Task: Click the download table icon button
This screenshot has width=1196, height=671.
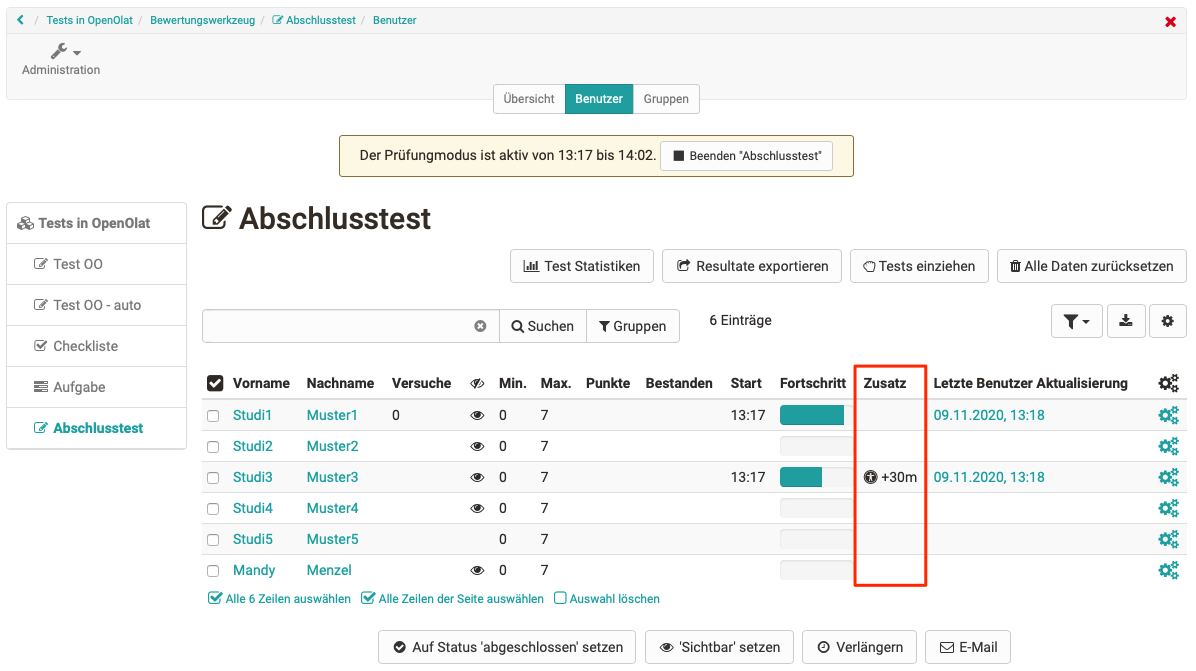Action: 1126,321
